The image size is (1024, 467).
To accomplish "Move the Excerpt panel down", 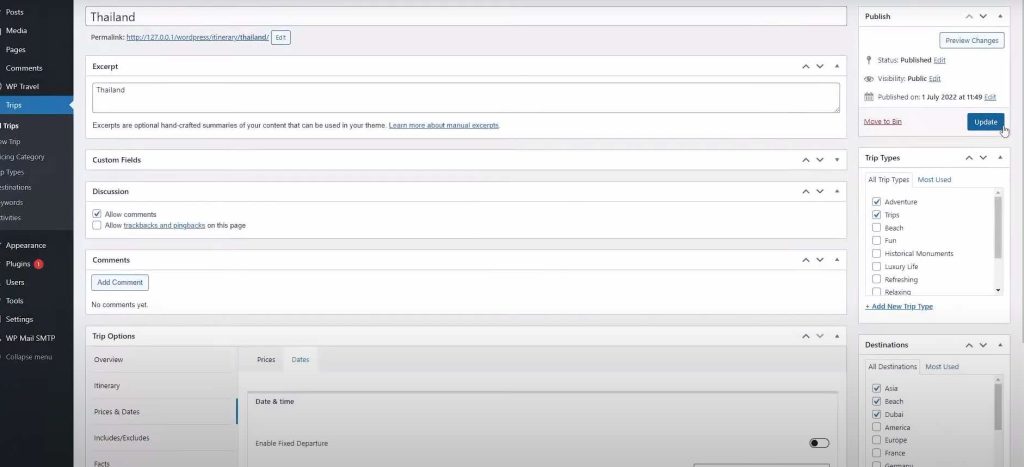I will pyautogui.click(x=820, y=67).
